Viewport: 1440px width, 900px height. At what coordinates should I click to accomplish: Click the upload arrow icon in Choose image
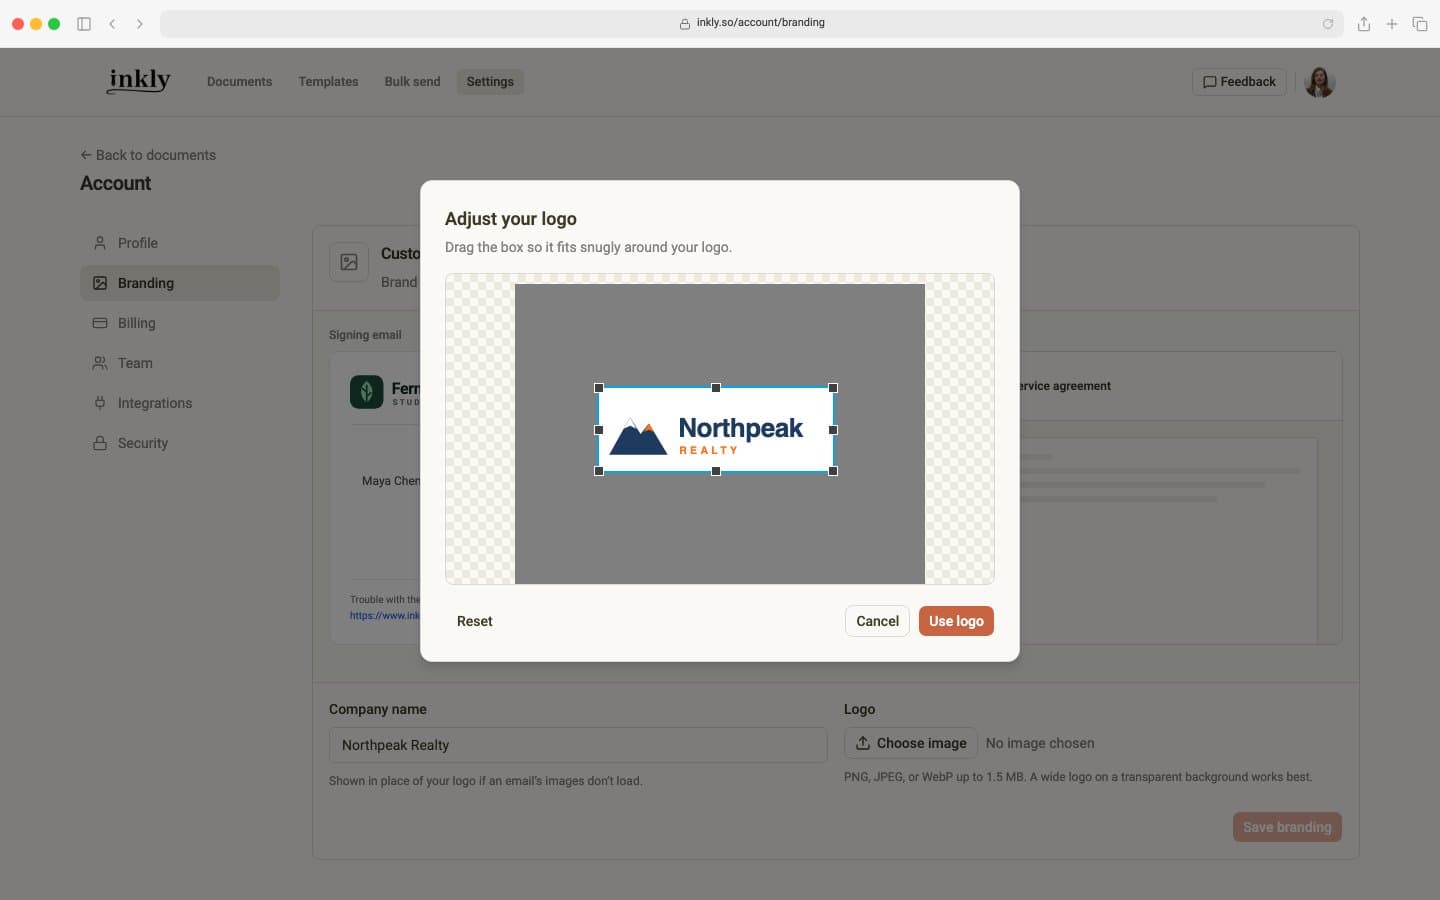click(863, 743)
